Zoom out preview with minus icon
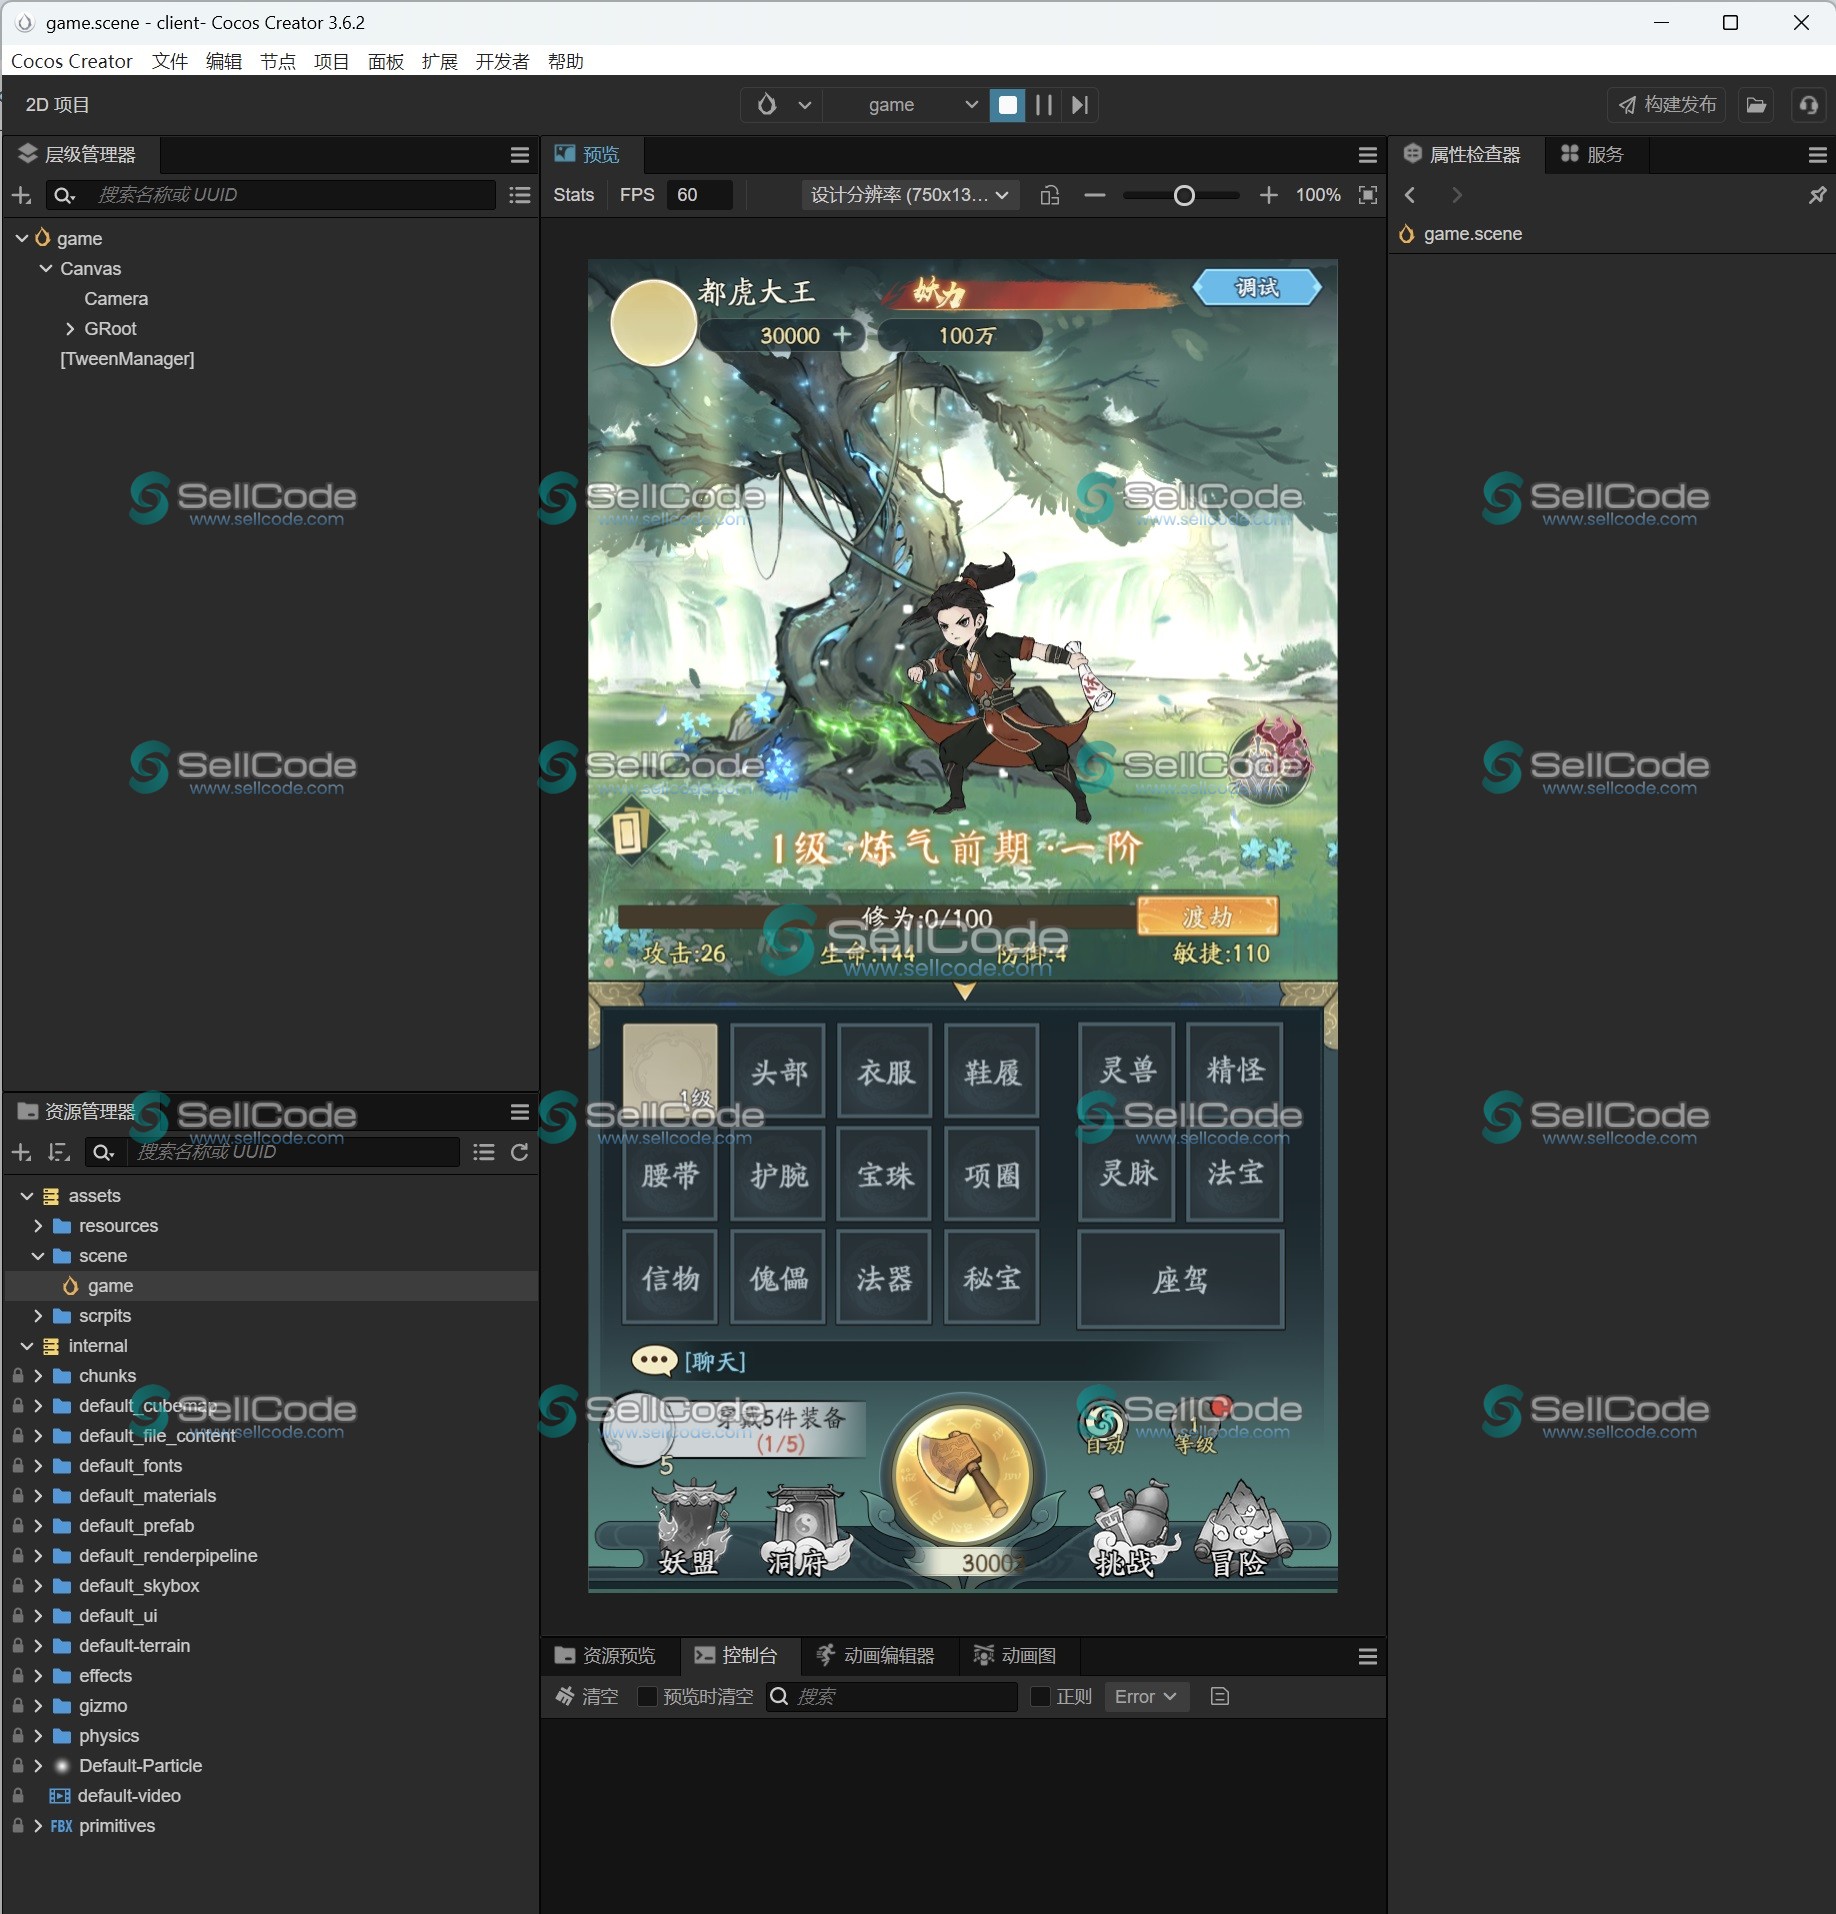1836x1914 pixels. [x=1095, y=196]
